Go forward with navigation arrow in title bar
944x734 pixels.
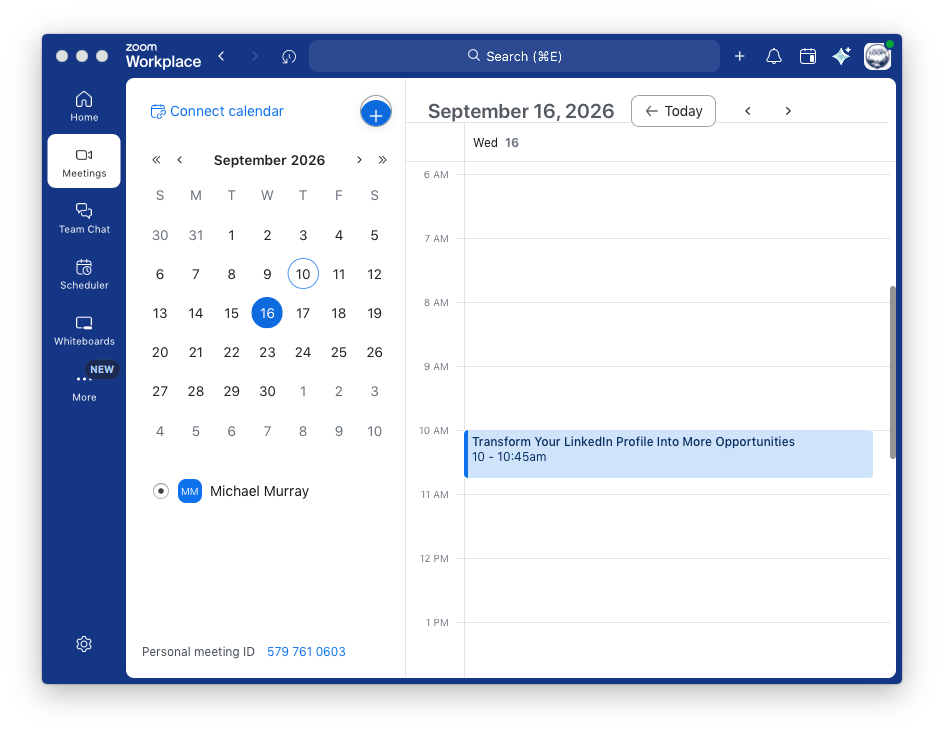coord(255,56)
